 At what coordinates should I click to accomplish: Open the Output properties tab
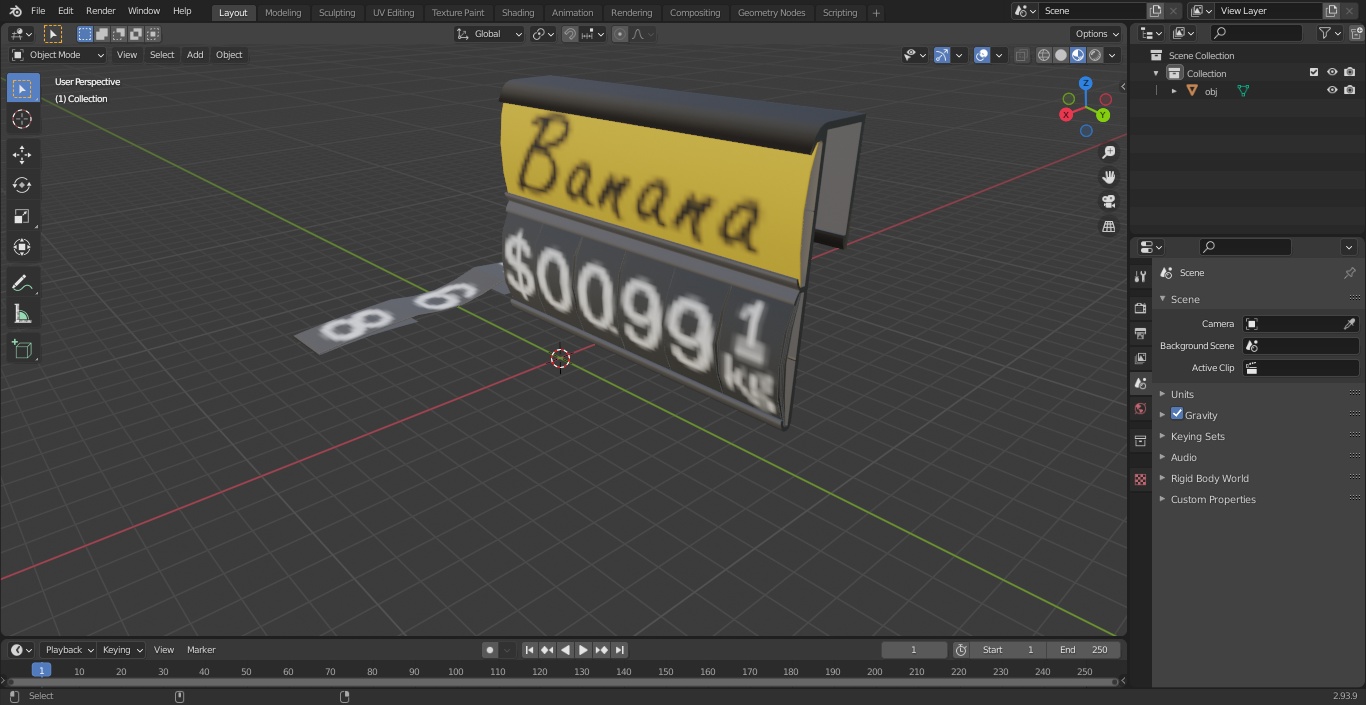[1140, 333]
